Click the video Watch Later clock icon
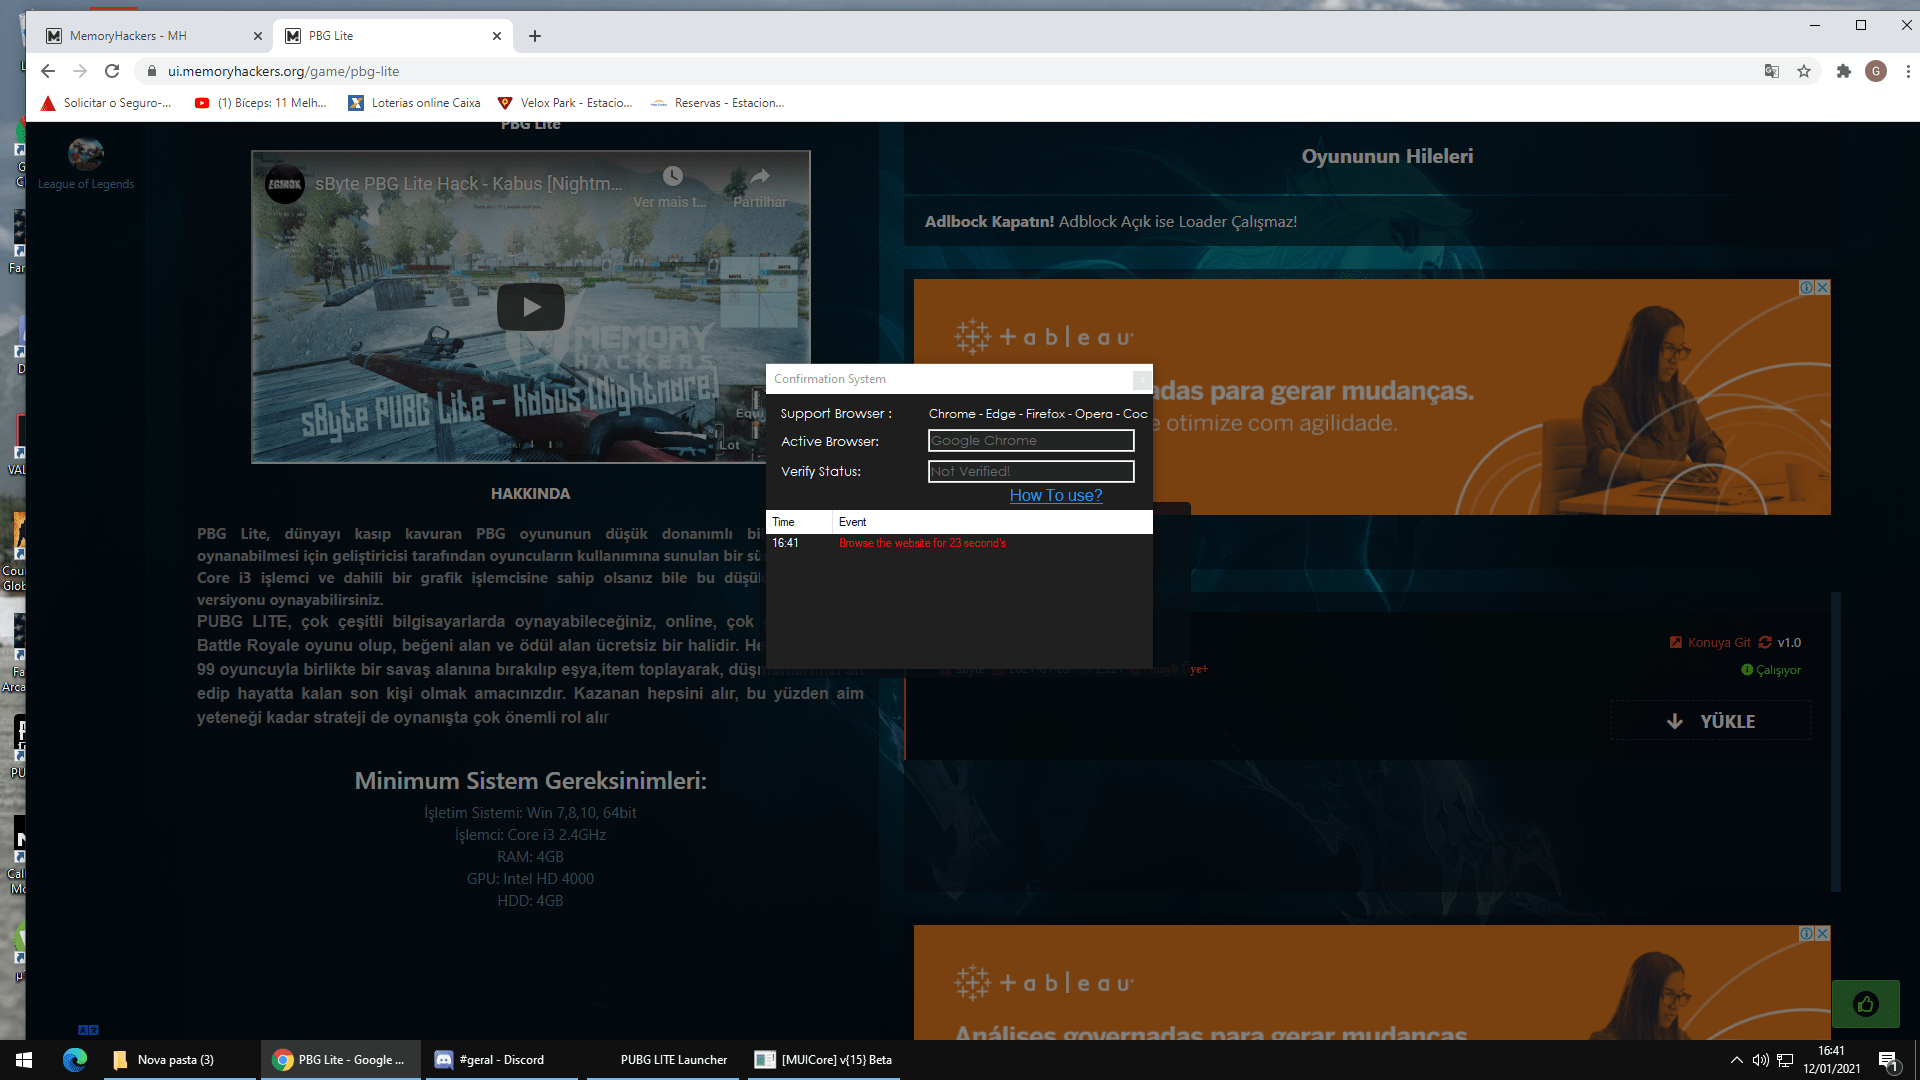 point(672,177)
